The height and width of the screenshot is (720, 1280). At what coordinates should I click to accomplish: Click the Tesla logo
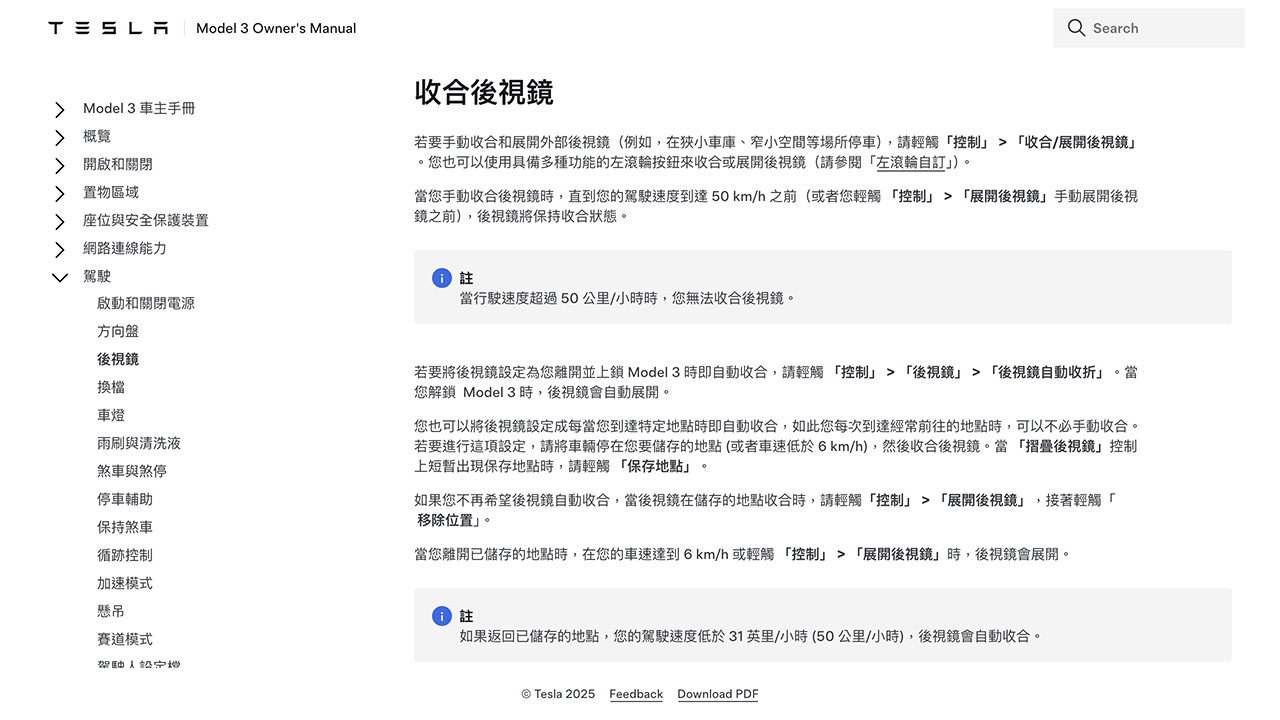click(108, 28)
